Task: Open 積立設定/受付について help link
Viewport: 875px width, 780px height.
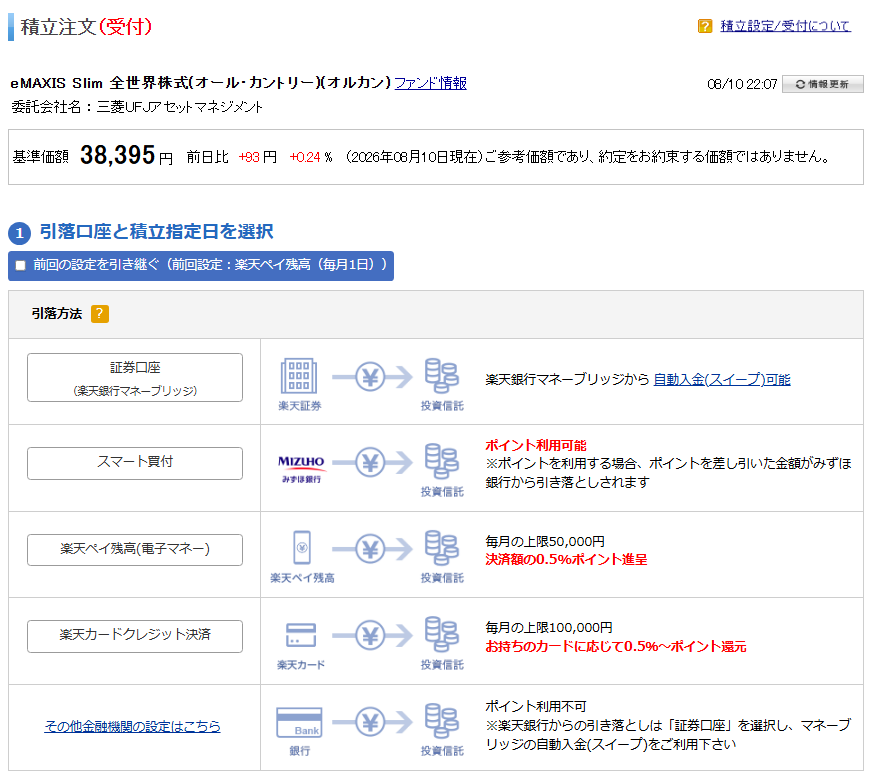Action: pos(785,26)
